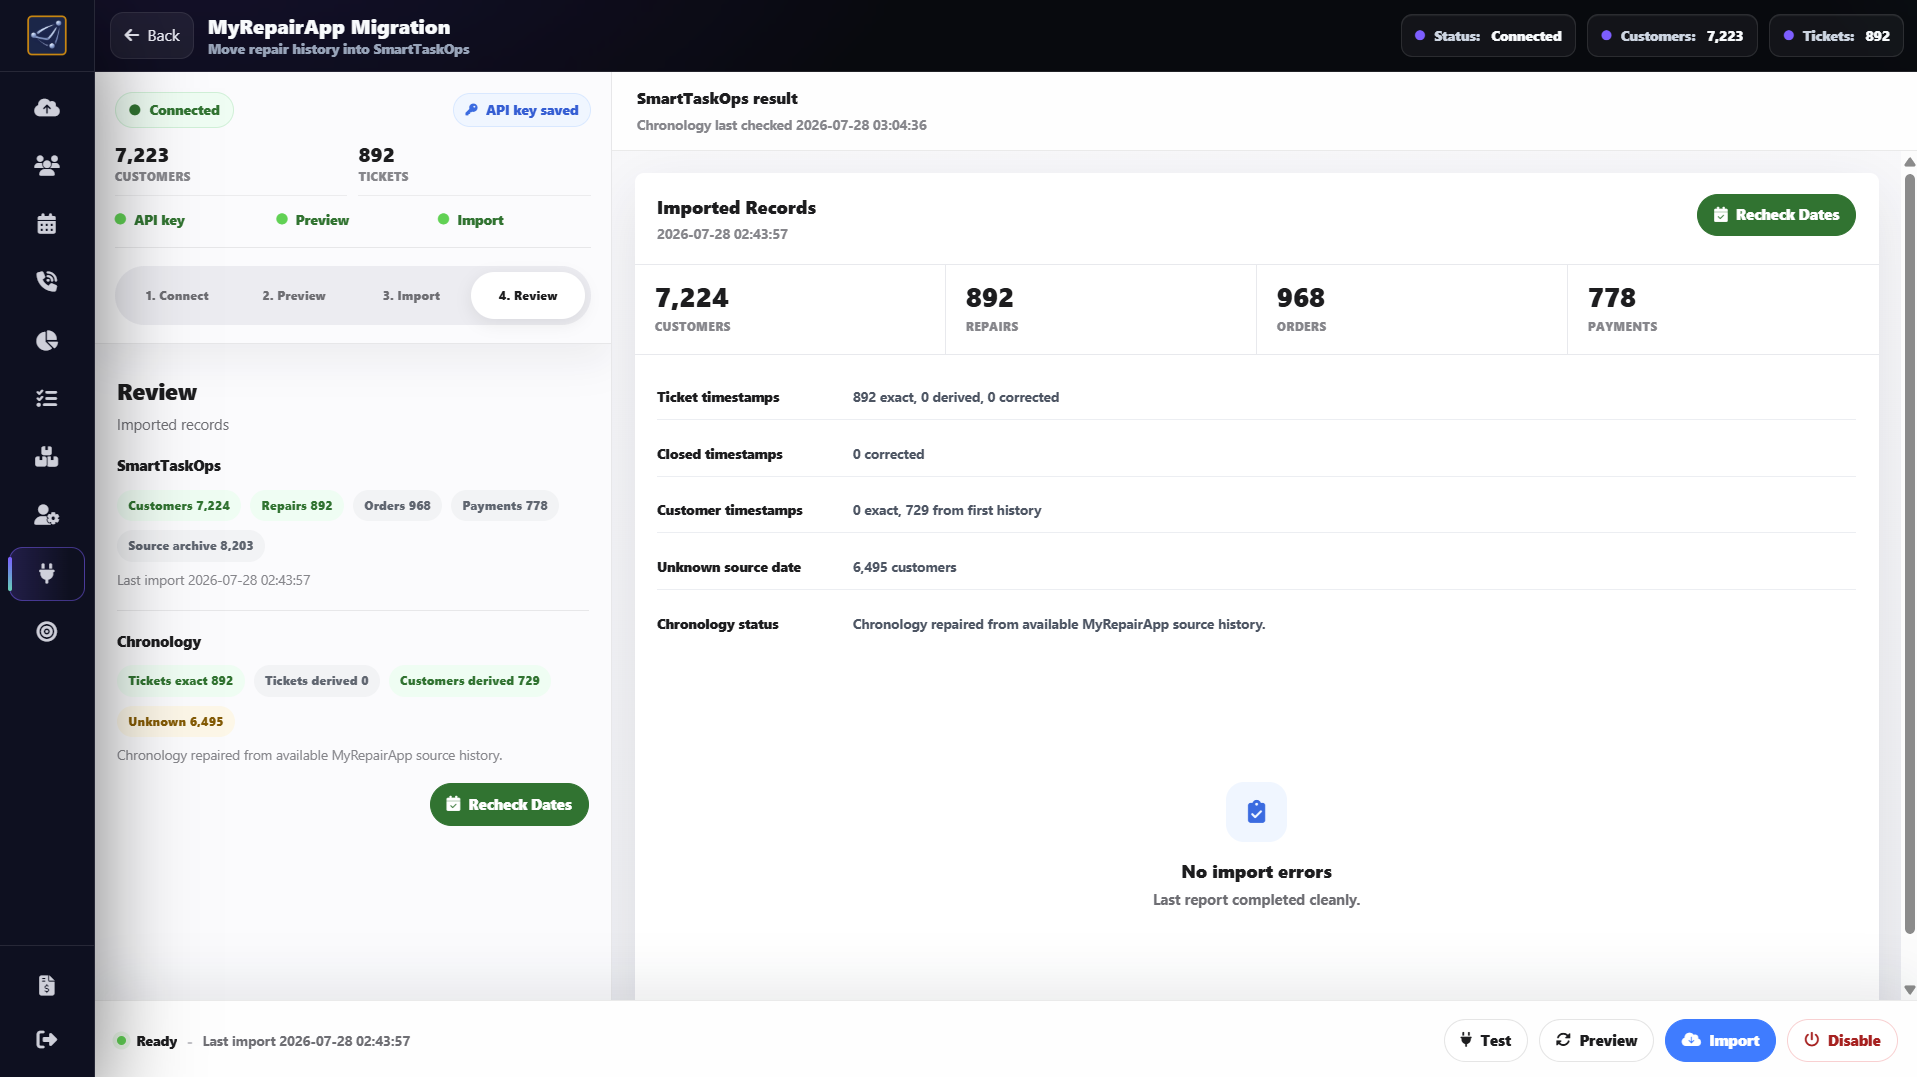Open the invoice document sidebar icon
Viewport: 1917px width, 1077px height.
click(47, 986)
